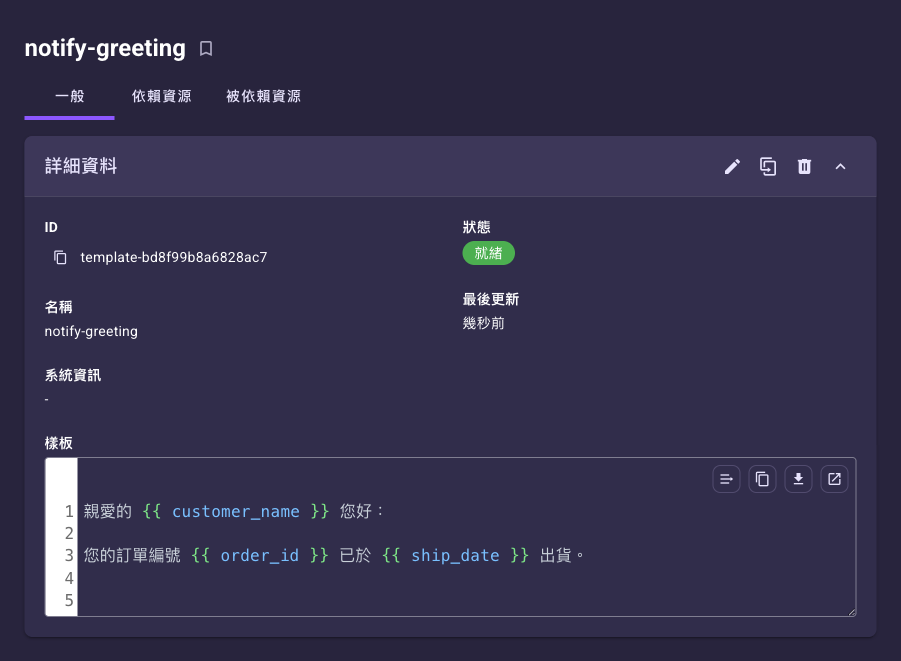Click the clone icon in details header

click(768, 167)
